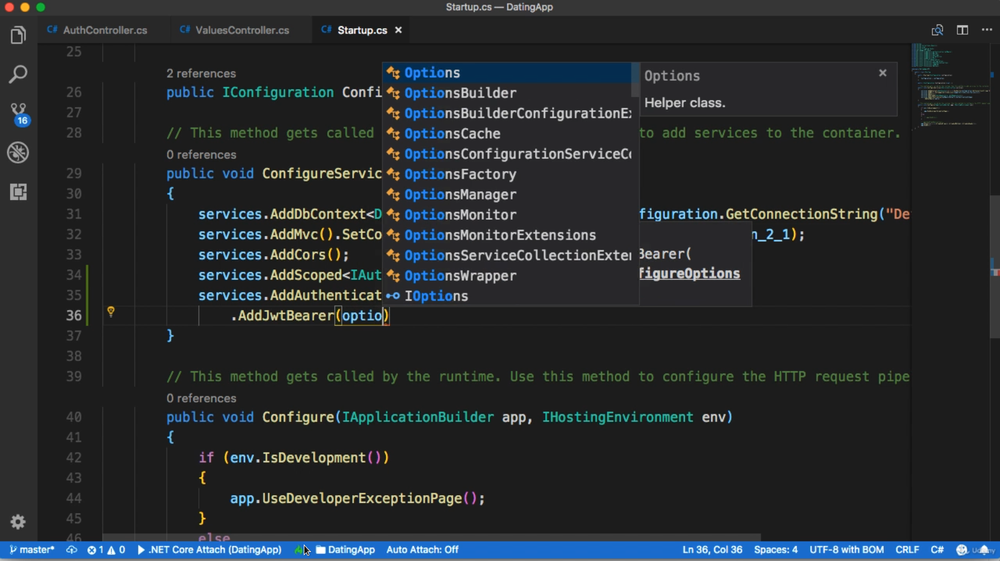Click the flame icon in the status bar
This screenshot has height=561, width=1000.
298,550
